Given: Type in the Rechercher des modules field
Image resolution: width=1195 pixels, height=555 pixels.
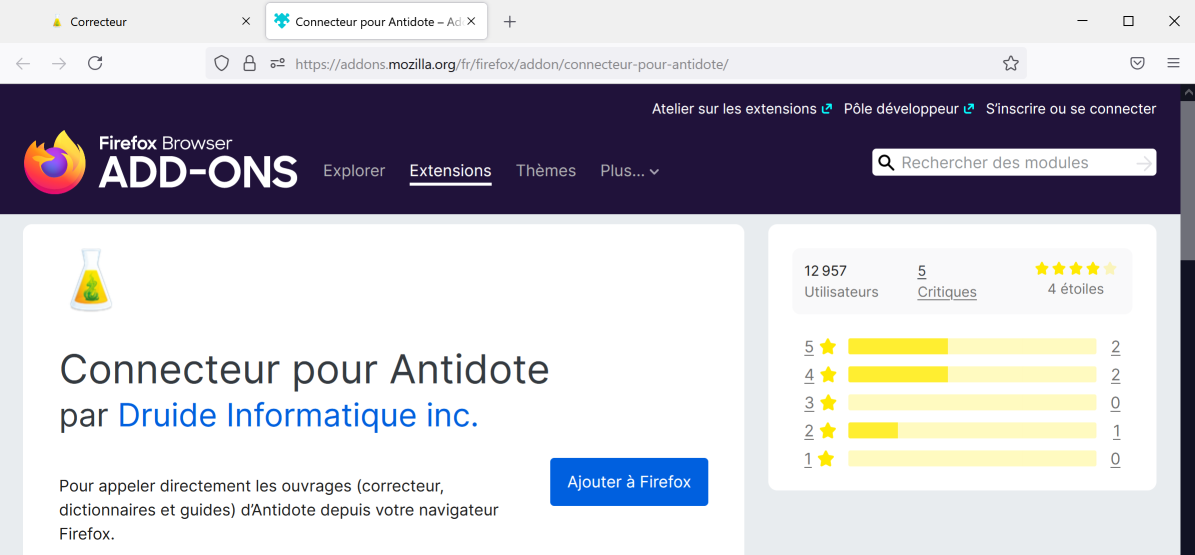Looking at the screenshot, I should 1010,163.
